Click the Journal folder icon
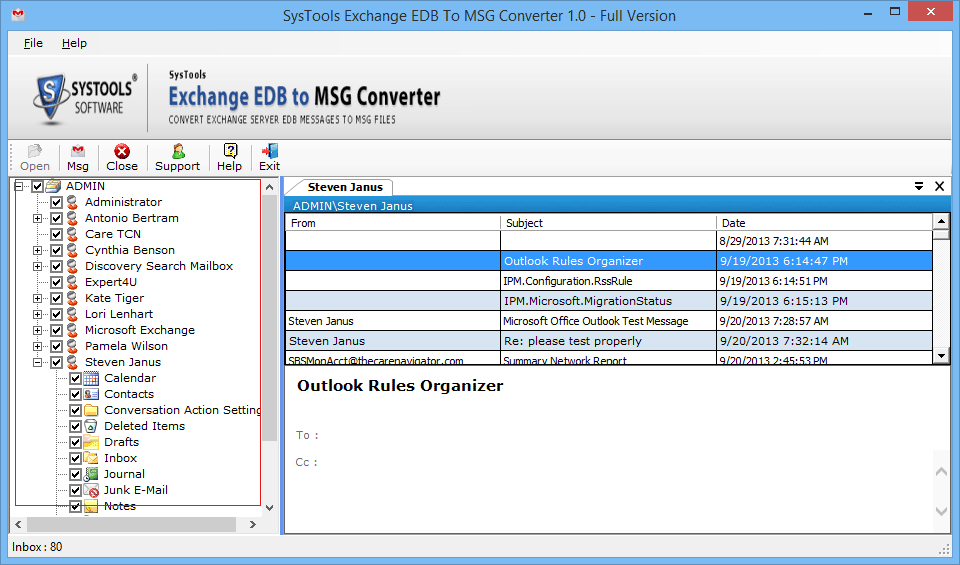The height and width of the screenshot is (565, 960). [x=91, y=474]
